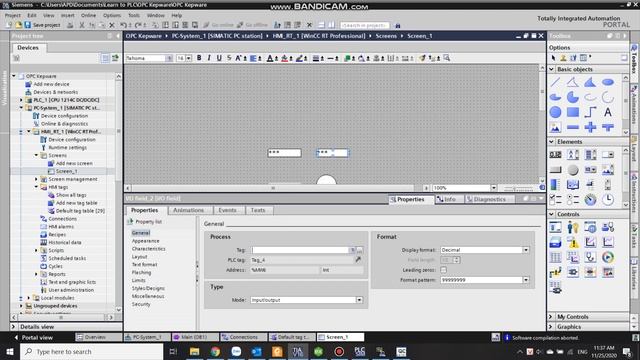Pick the Gauge element

coord(590,200)
